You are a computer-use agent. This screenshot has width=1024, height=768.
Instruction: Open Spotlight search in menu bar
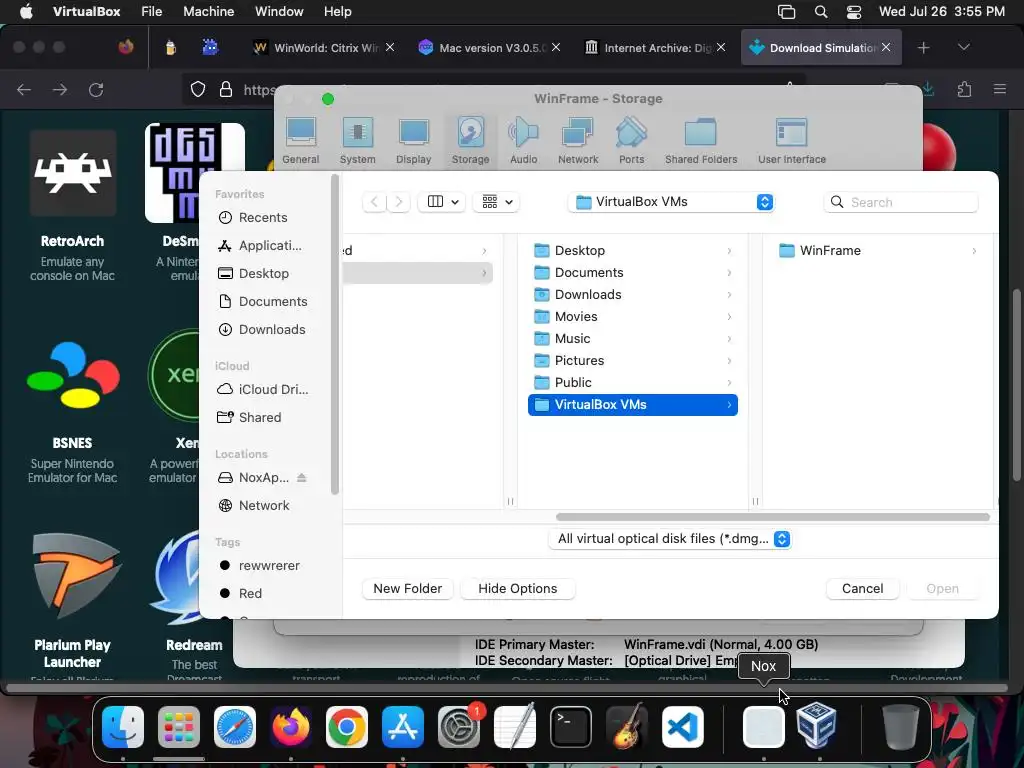(821, 12)
